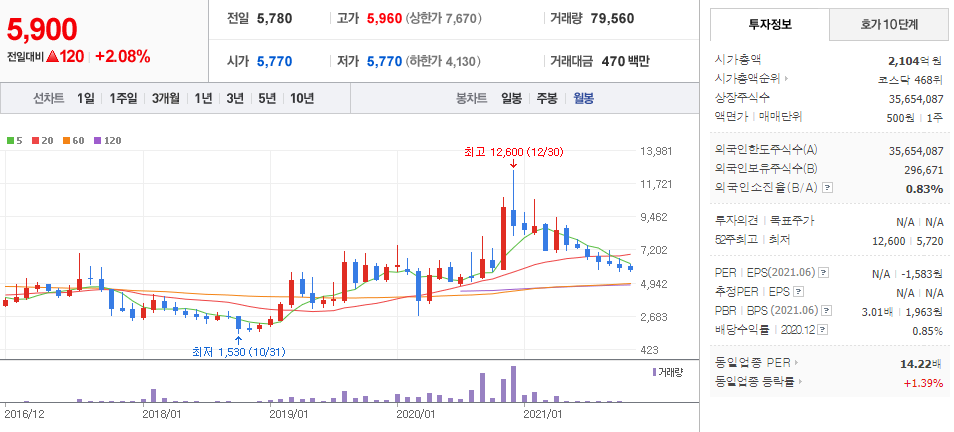This screenshot has height=432, width=954.
Task: Open help icon beside 배당수익률 2020.12
Action: (x=823, y=329)
